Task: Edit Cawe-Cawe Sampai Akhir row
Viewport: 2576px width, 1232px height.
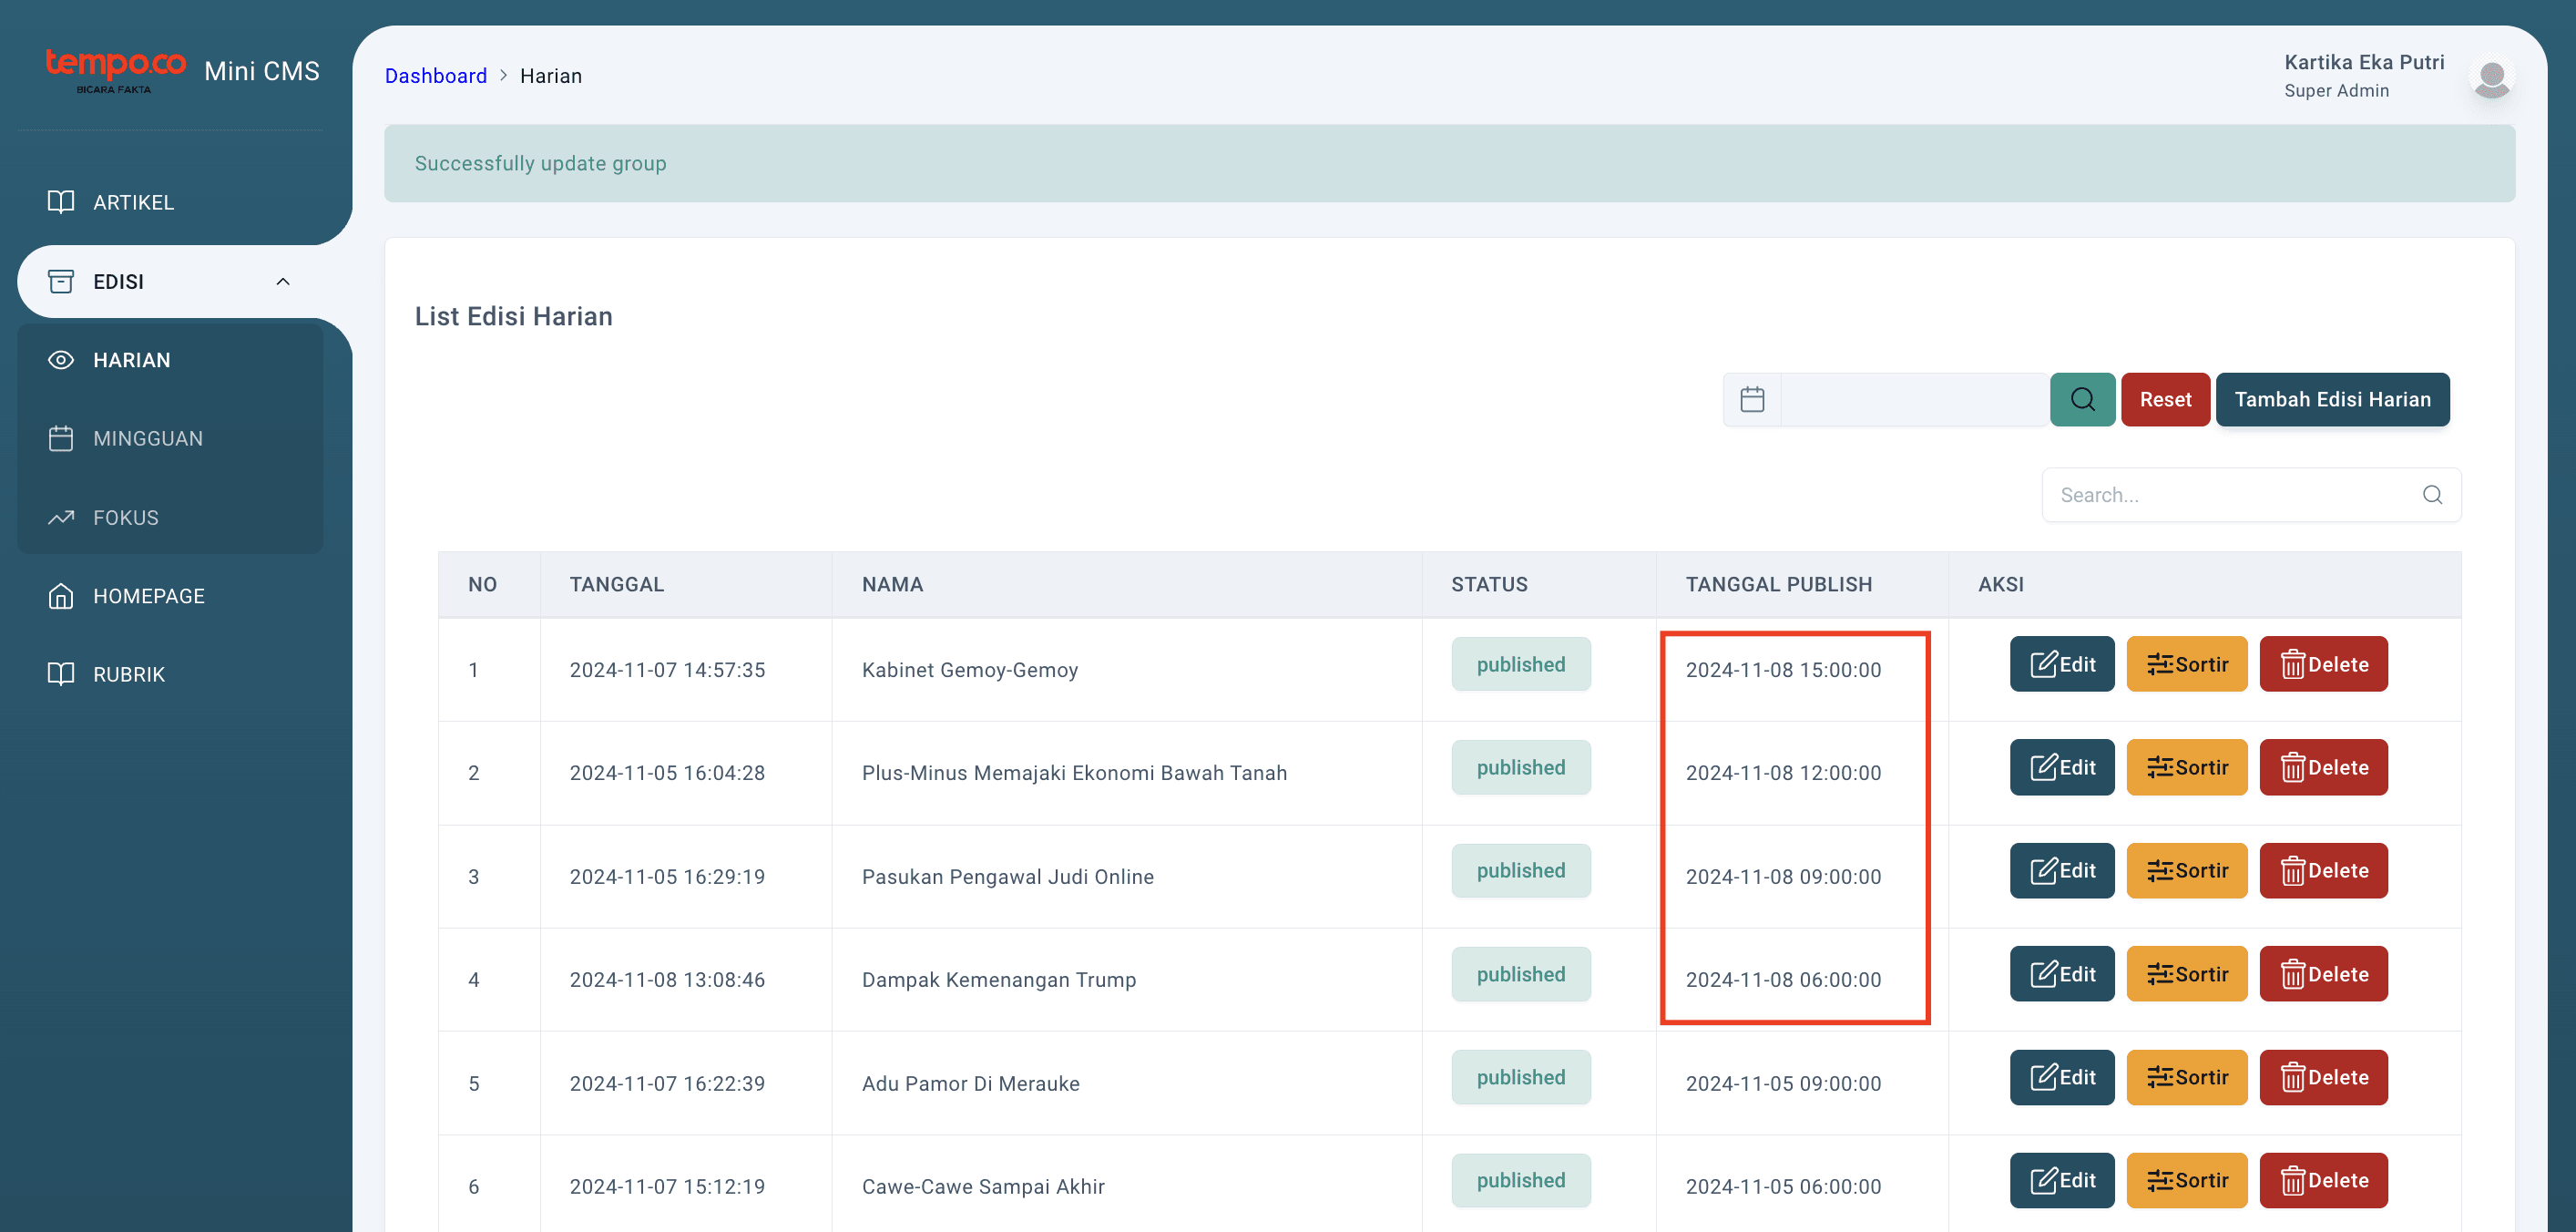Action: [x=2062, y=1180]
